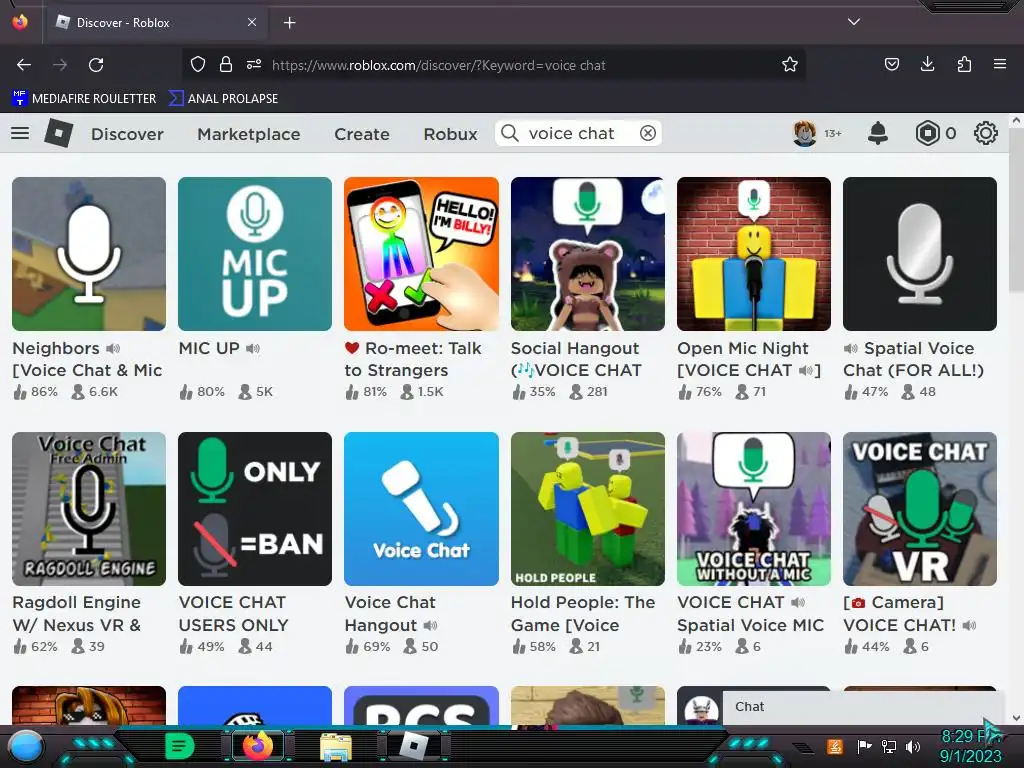This screenshot has width=1024, height=768.
Task: Click 'Hold People: The Game' title
Action: tap(583, 614)
